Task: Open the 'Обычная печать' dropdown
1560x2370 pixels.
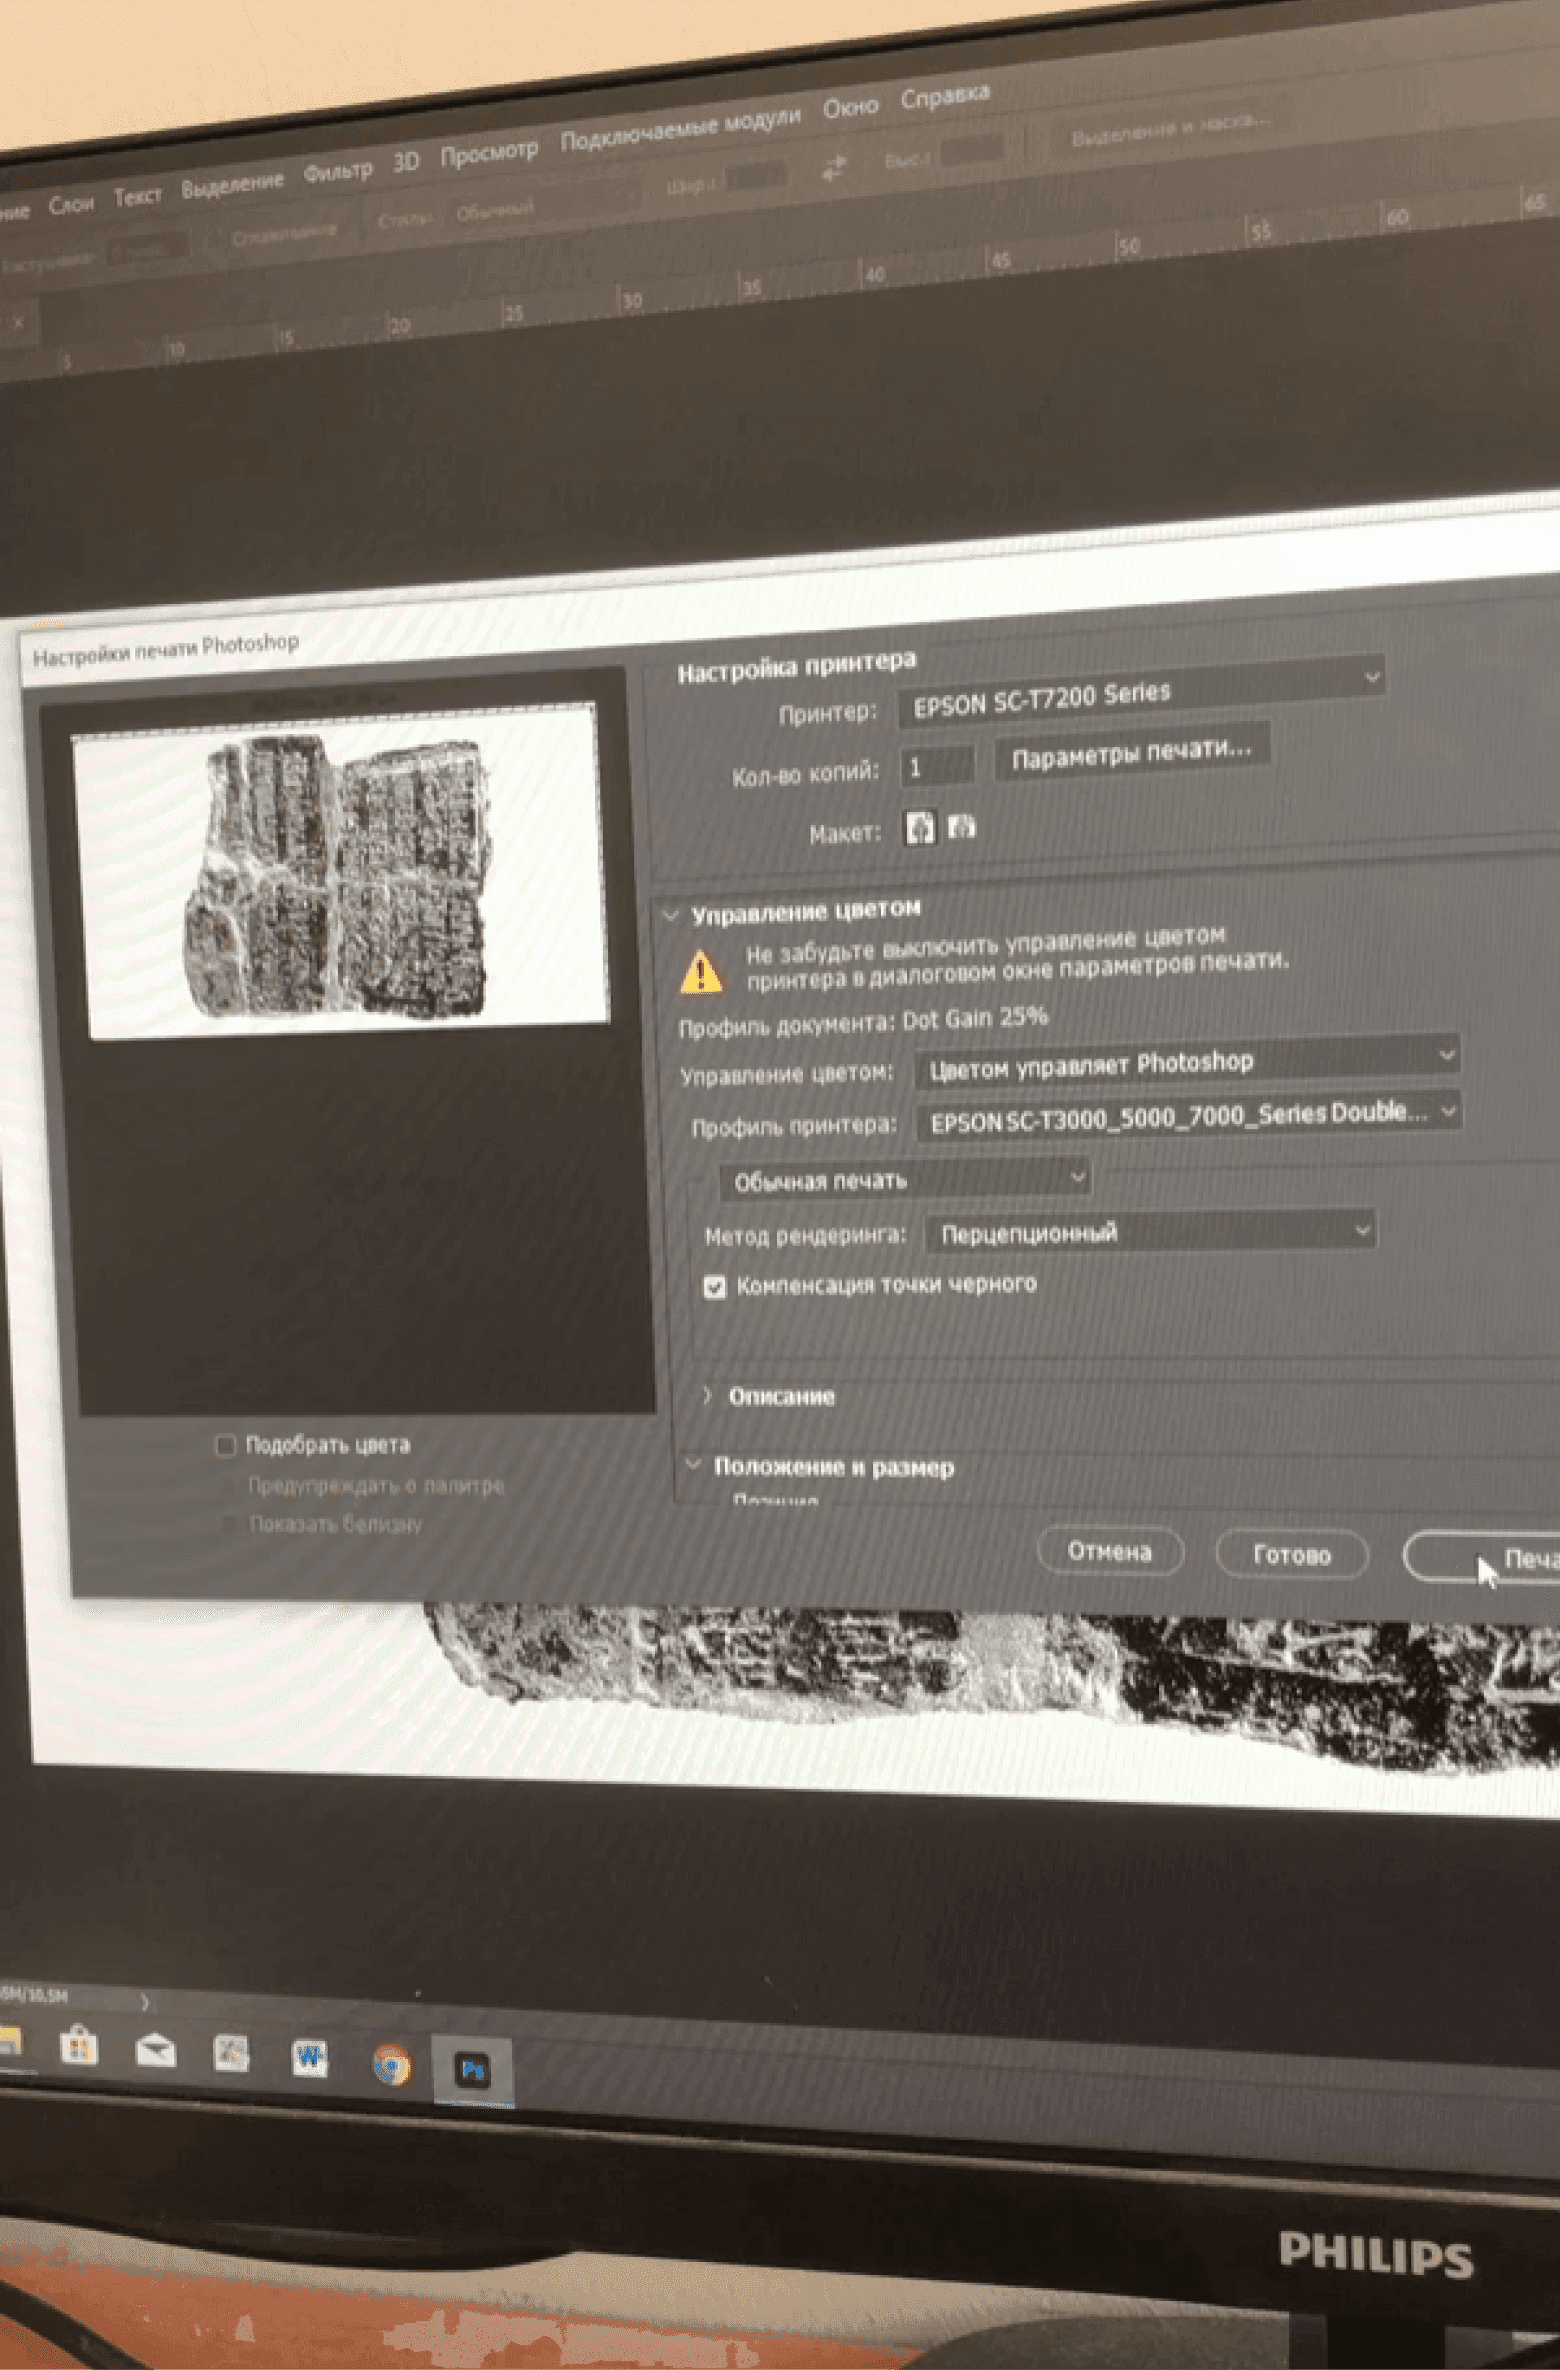Action: point(905,1180)
